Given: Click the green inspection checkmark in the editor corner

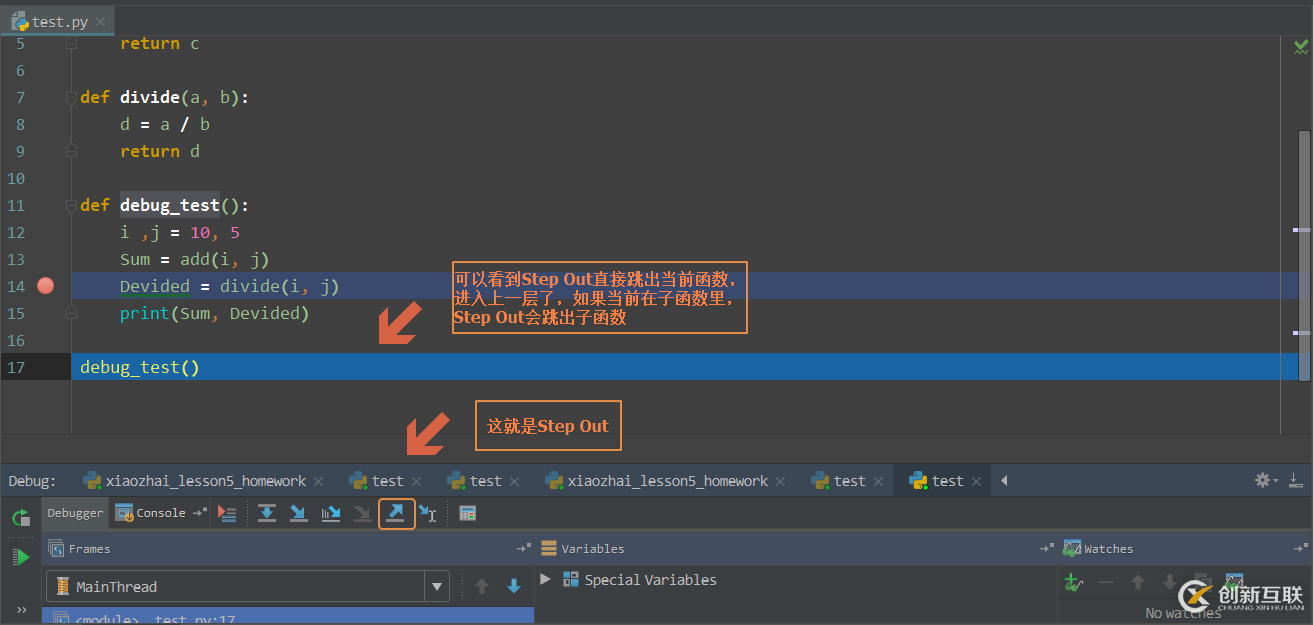Looking at the screenshot, I should coord(1301,46).
